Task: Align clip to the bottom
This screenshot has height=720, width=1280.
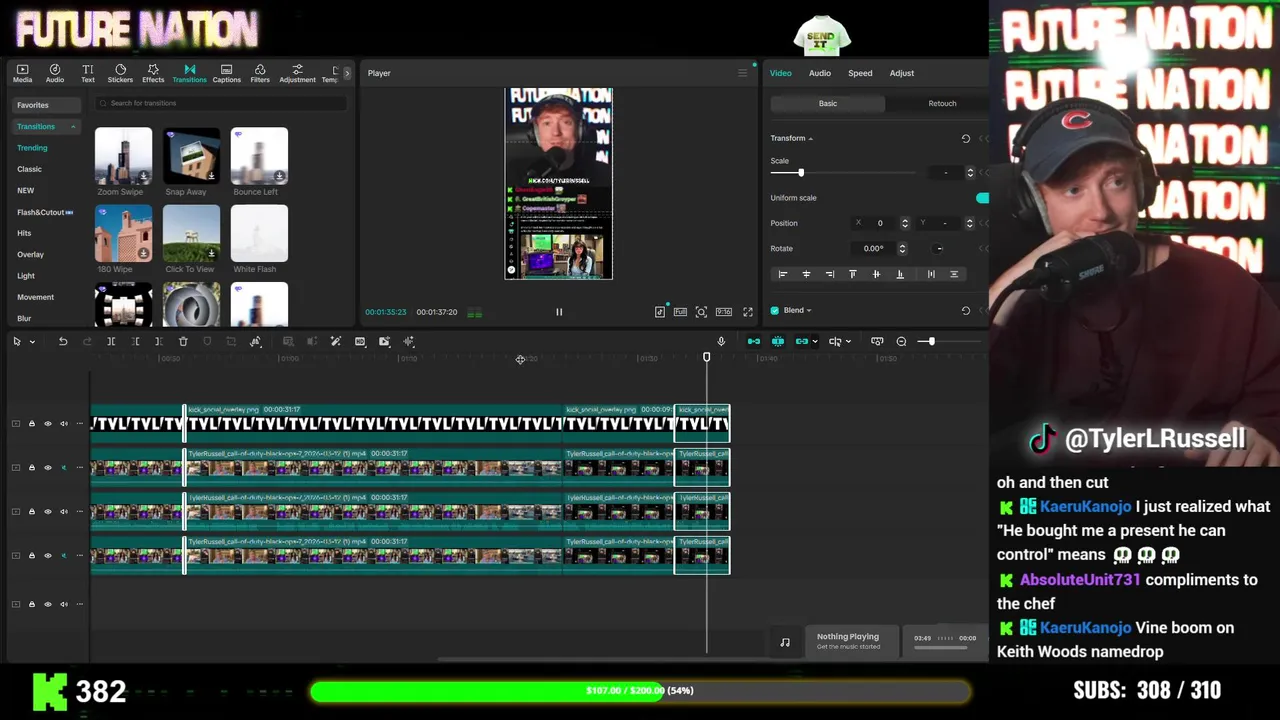Action: (x=900, y=274)
